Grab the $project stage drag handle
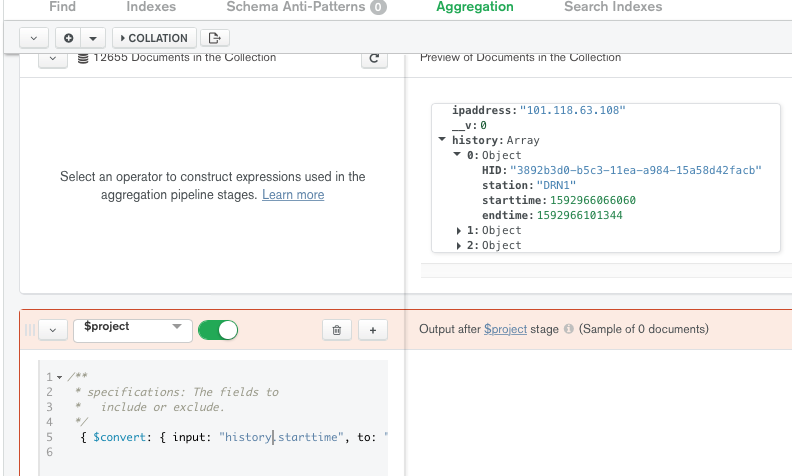This screenshot has width=792, height=476. [x=29, y=330]
